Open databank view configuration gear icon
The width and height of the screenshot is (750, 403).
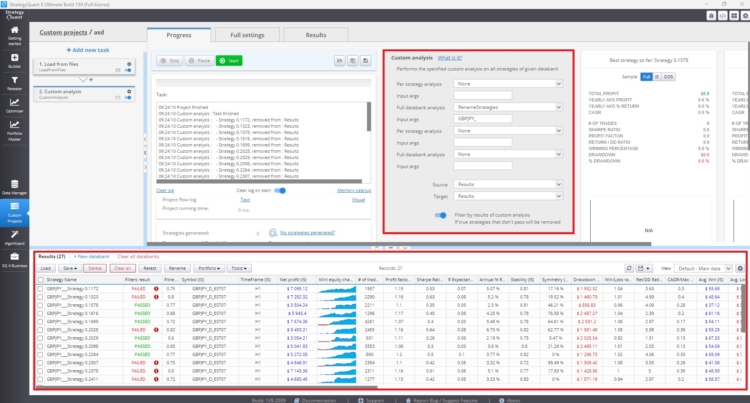[x=740, y=268]
